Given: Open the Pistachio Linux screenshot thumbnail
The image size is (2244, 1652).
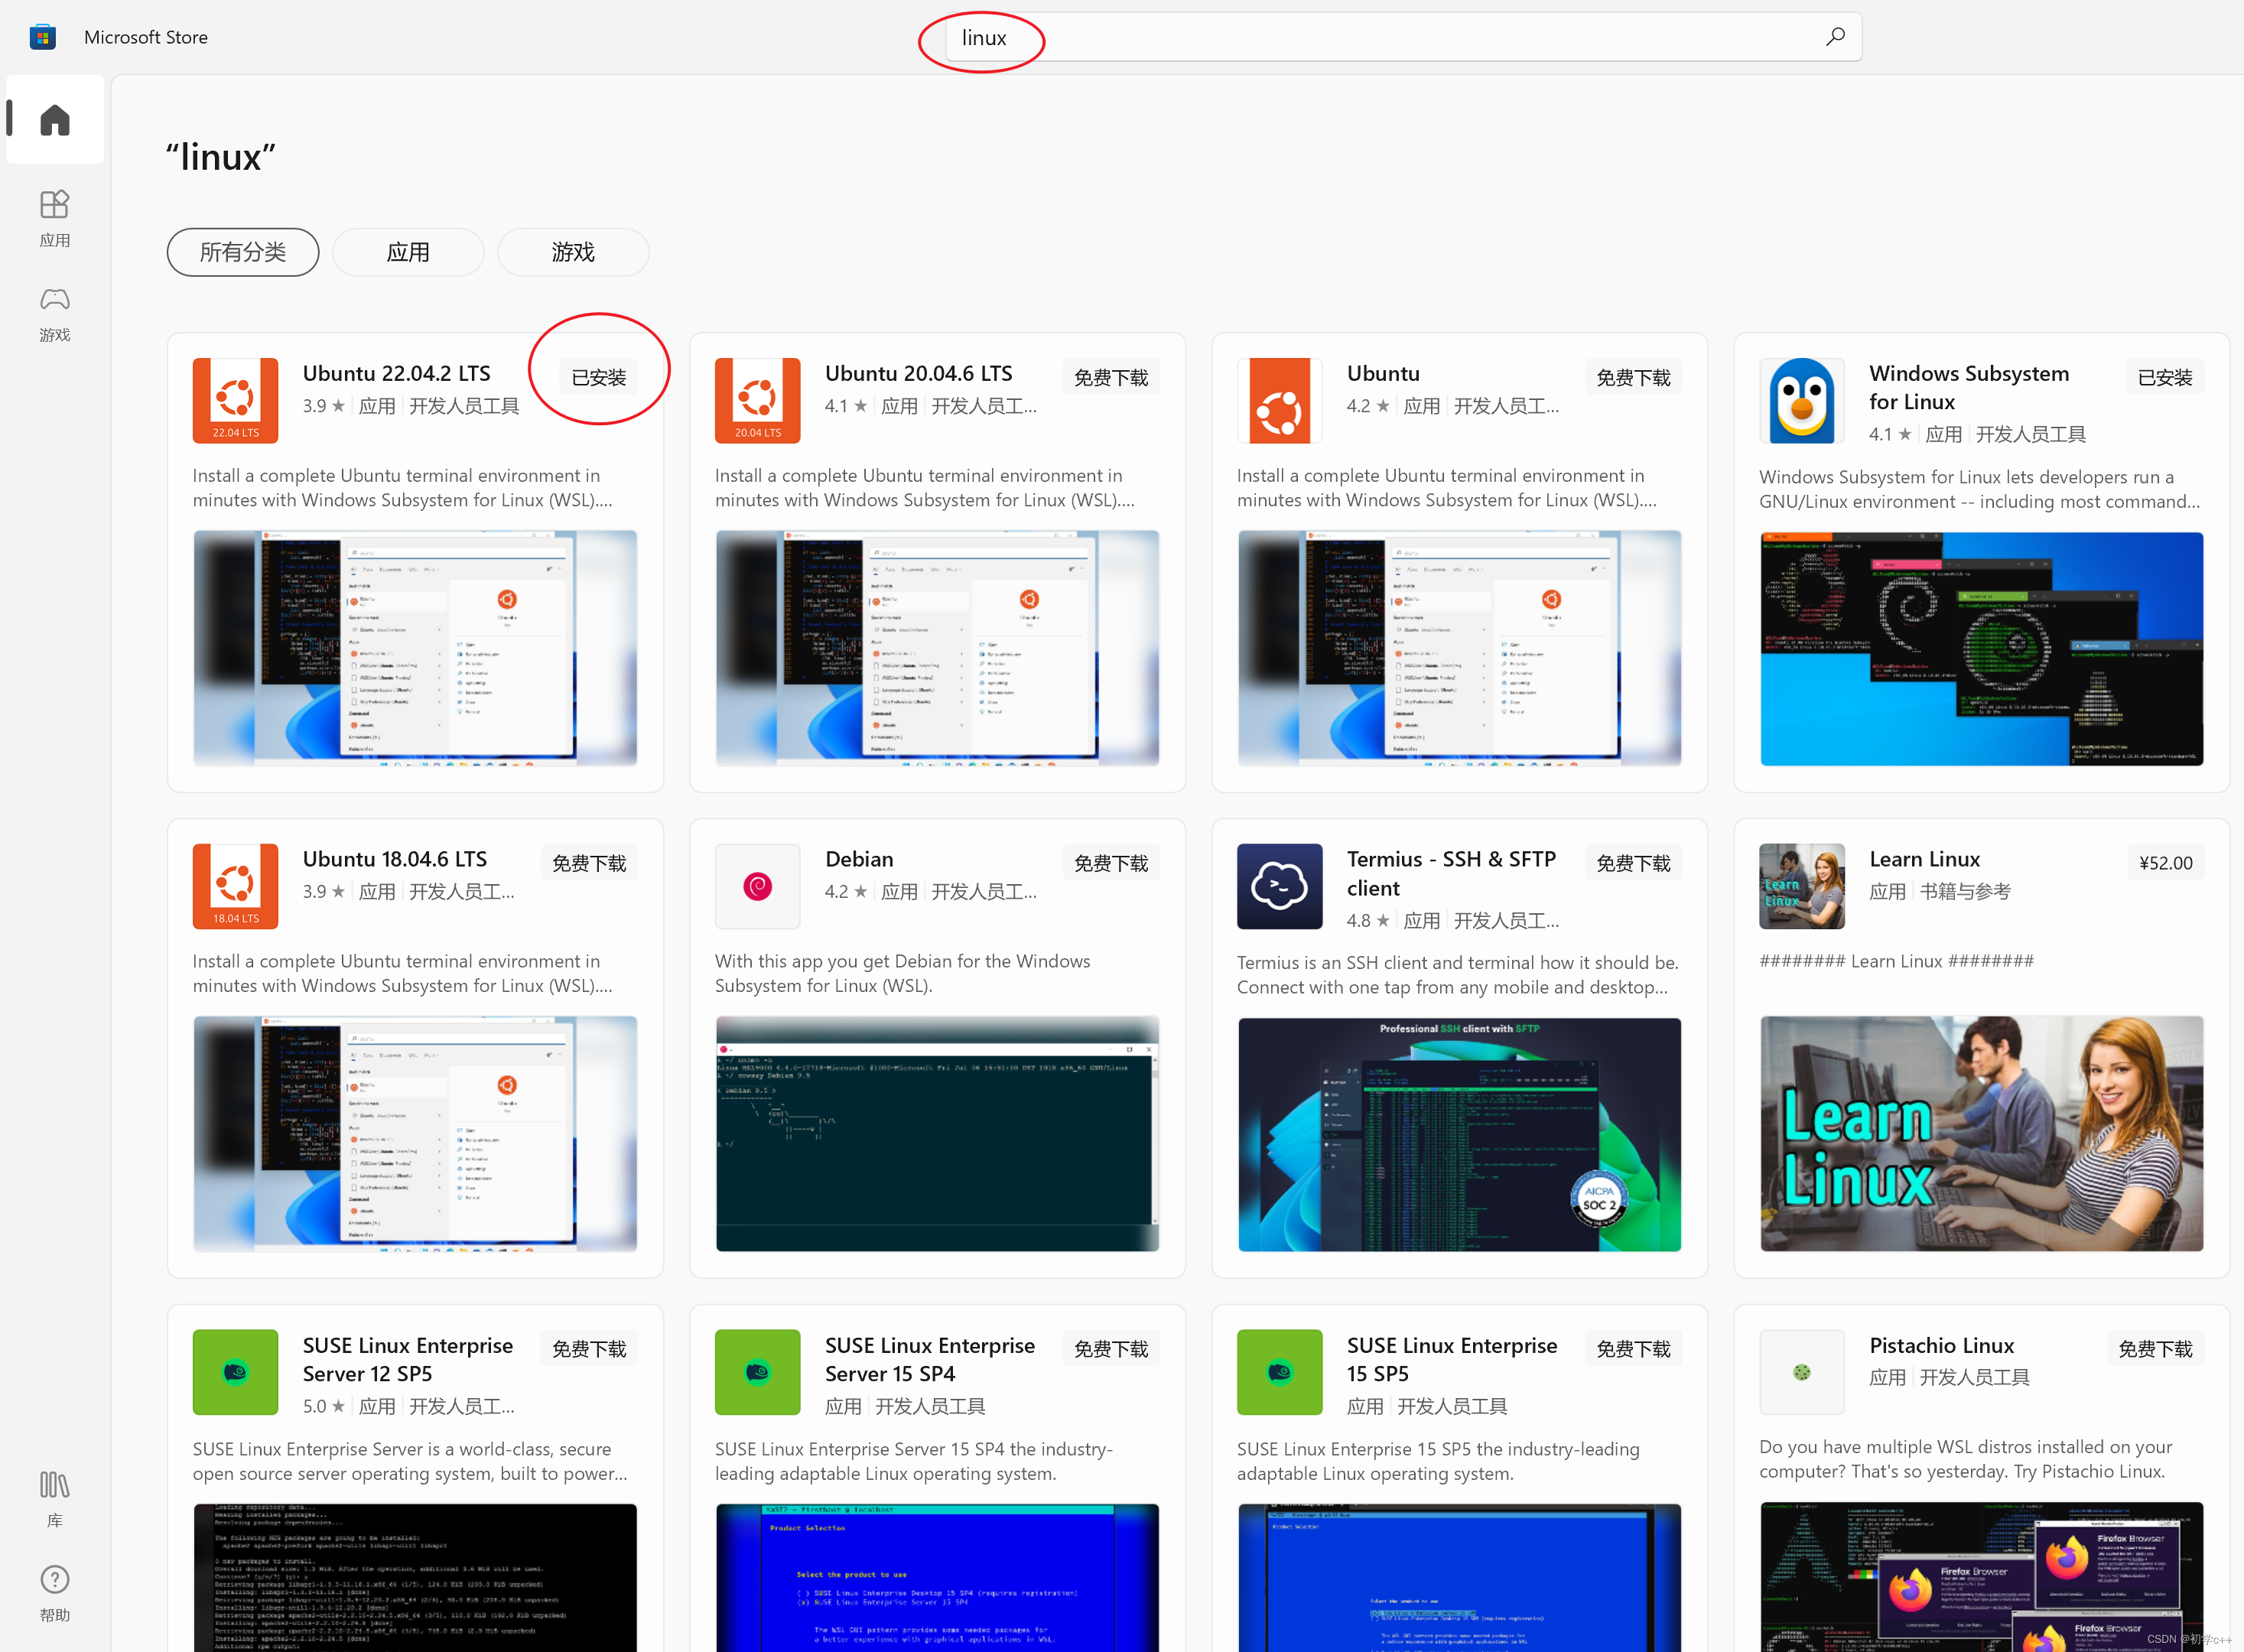Looking at the screenshot, I should (x=1981, y=1577).
